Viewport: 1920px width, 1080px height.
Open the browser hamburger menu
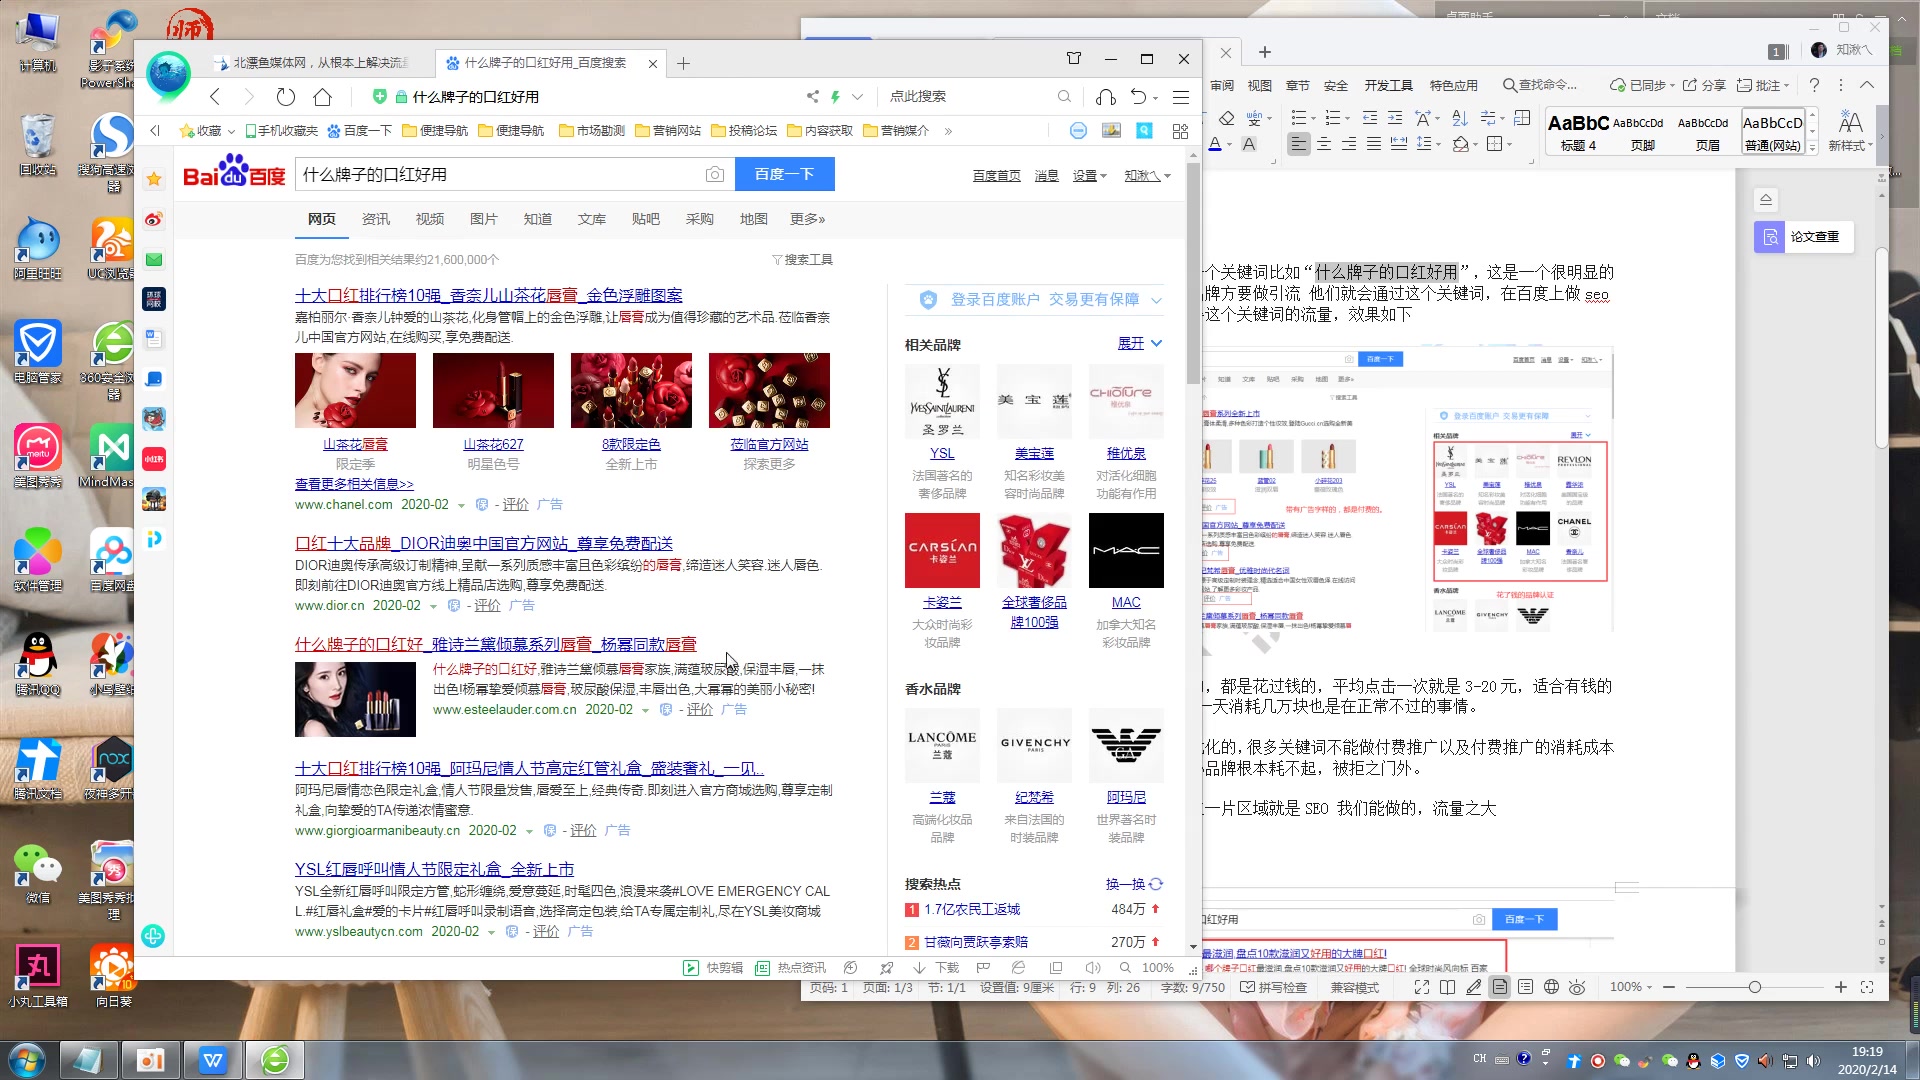(x=1181, y=97)
